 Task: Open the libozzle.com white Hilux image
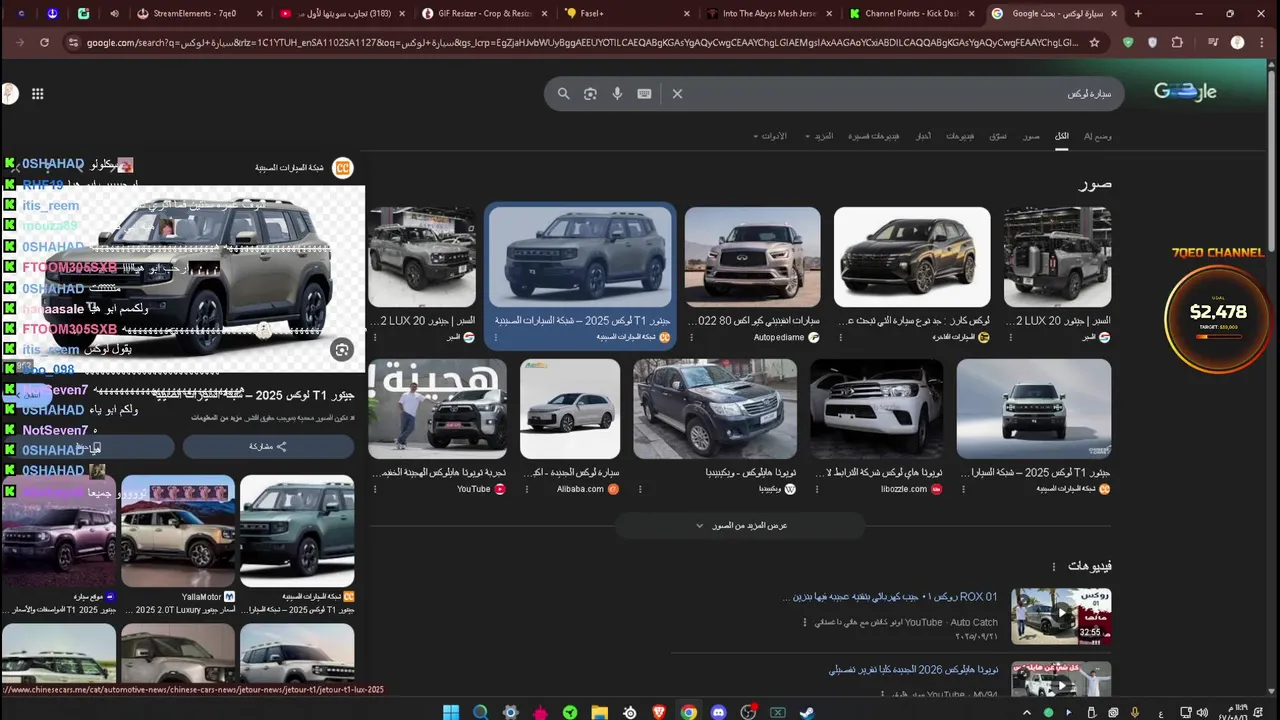(876, 409)
